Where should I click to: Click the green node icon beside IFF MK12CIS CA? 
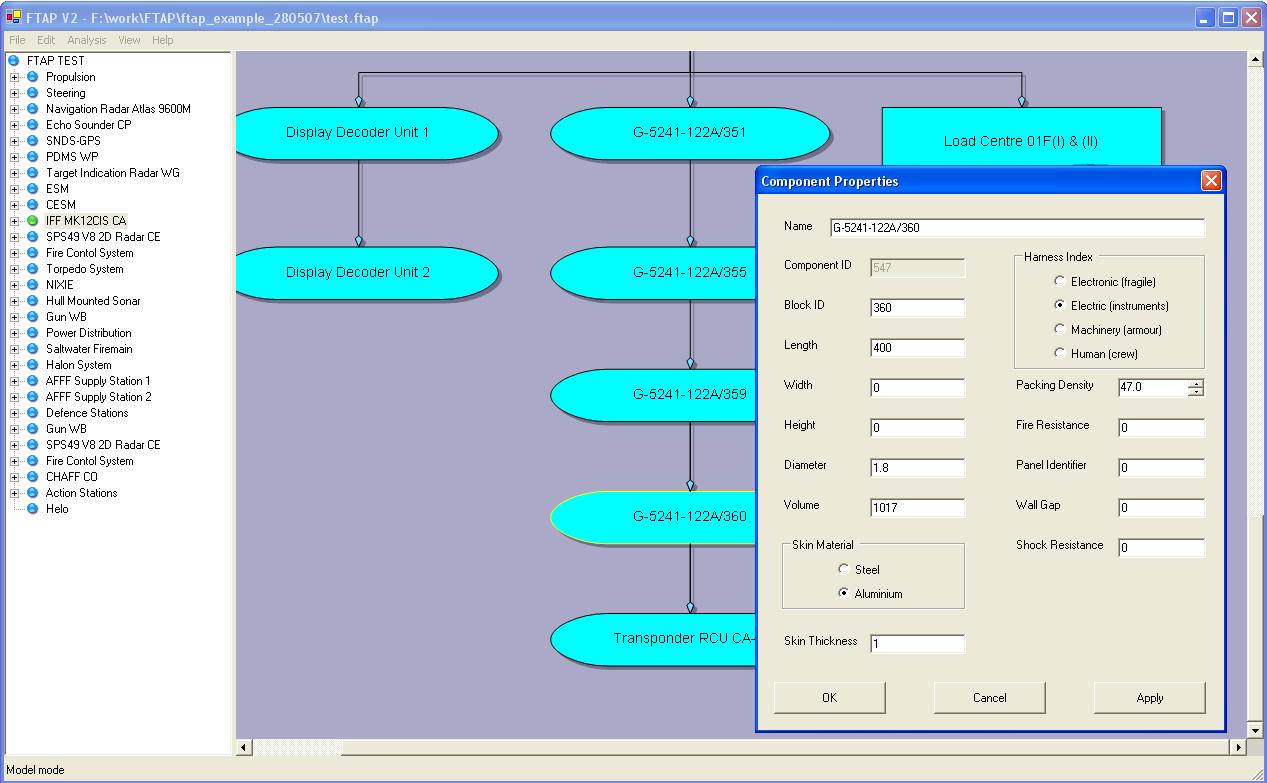click(x=32, y=221)
